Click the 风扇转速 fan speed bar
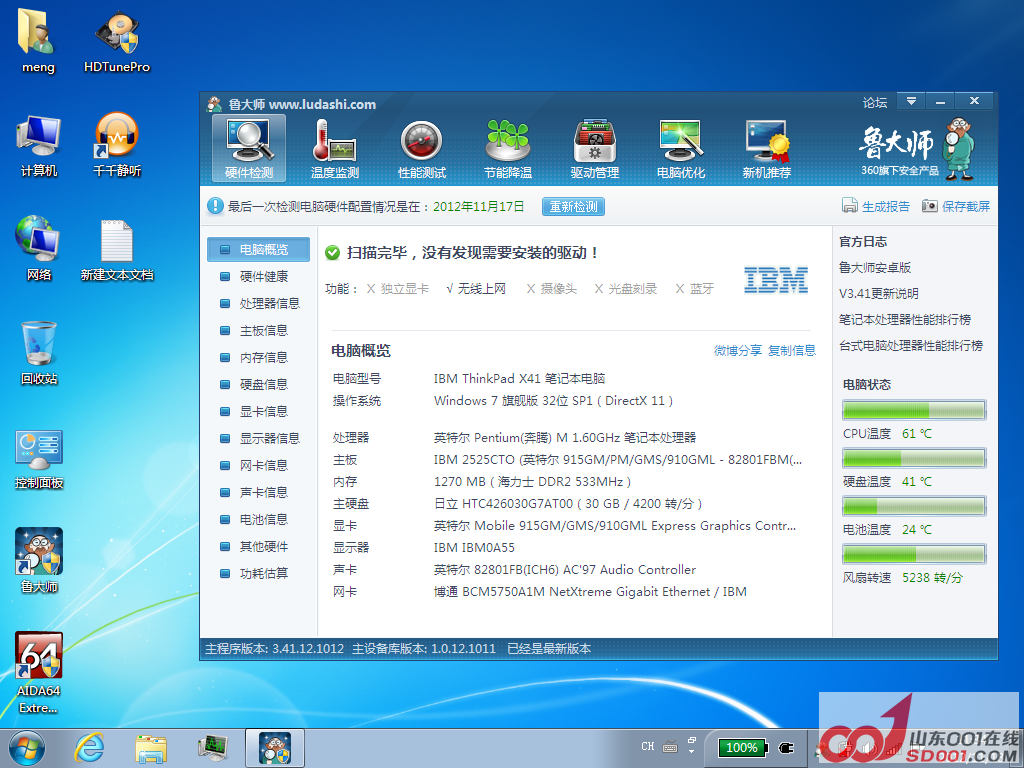Screen dimensions: 1024x768 tap(914, 554)
